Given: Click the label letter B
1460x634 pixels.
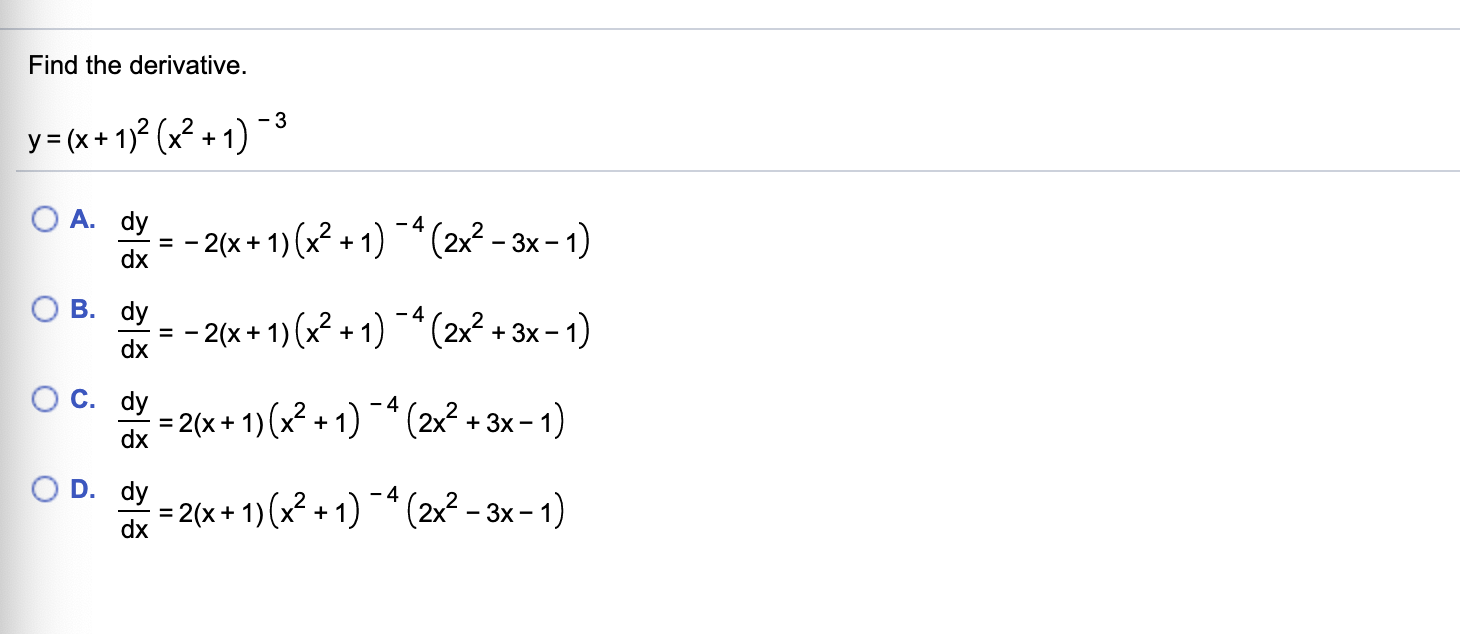Looking at the screenshot, I should coord(82,310).
